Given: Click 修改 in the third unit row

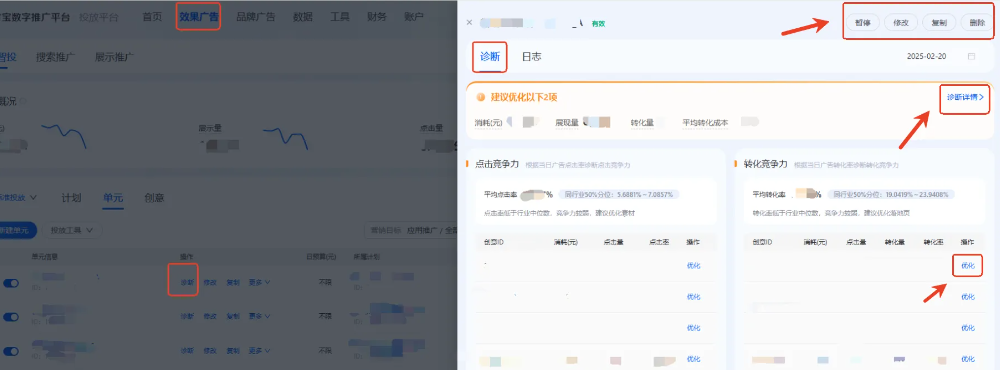Looking at the screenshot, I should pyautogui.click(x=210, y=350).
